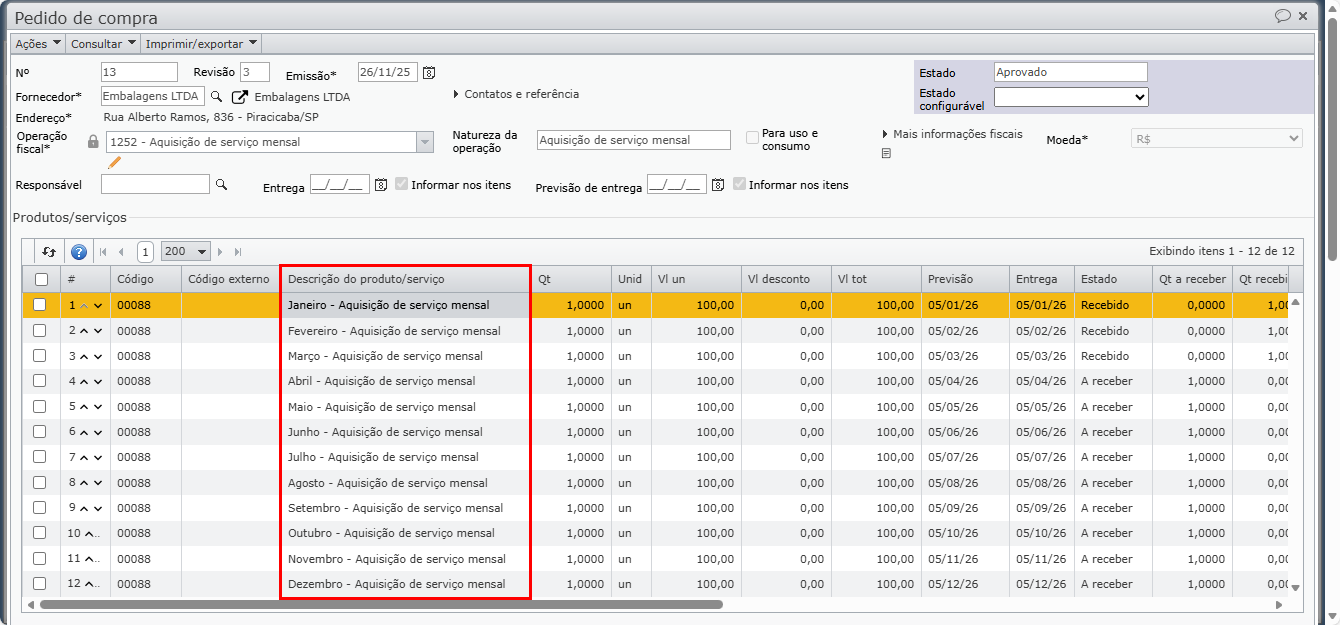
Task: Open the Imprimir/exportar menu
Action: click(x=201, y=44)
